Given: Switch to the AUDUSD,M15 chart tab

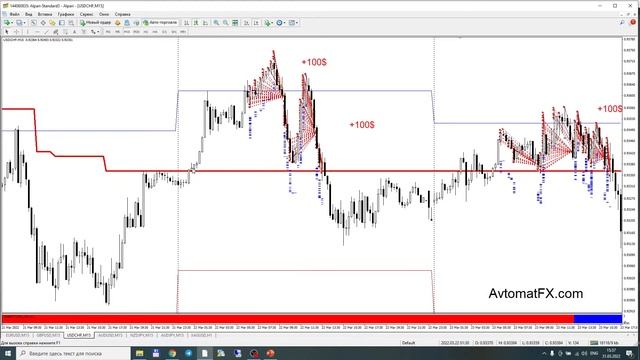Looking at the screenshot, I should pos(110,335).
